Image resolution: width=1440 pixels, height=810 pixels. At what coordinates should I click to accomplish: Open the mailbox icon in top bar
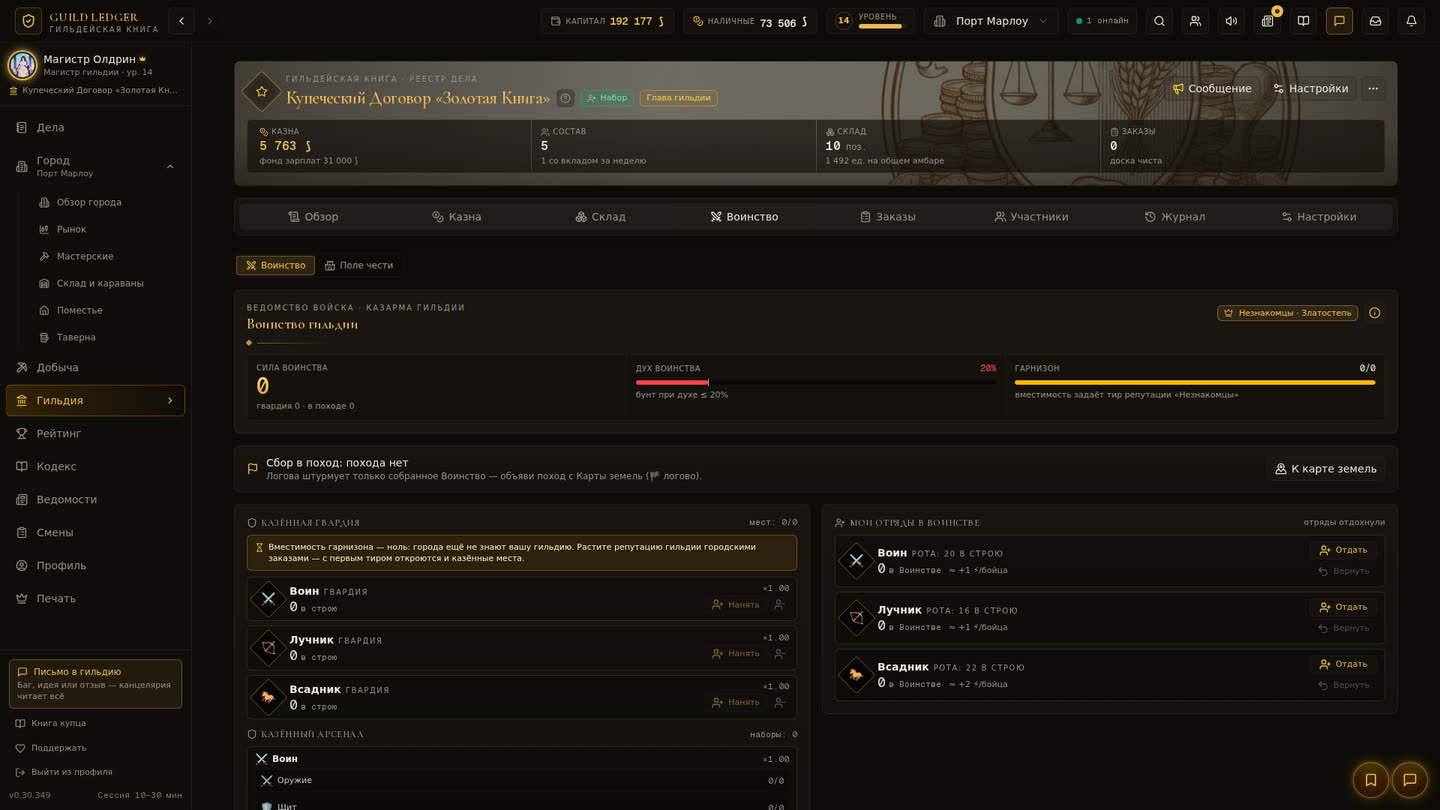coord(1375,21)
